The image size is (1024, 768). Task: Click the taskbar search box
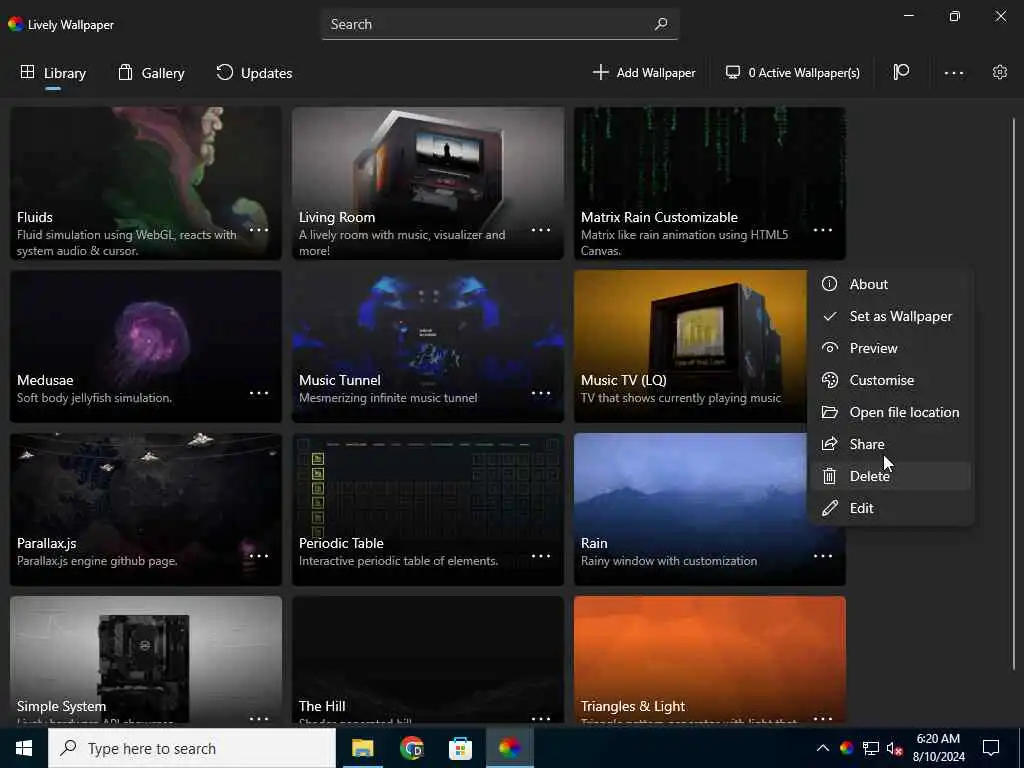191,748
